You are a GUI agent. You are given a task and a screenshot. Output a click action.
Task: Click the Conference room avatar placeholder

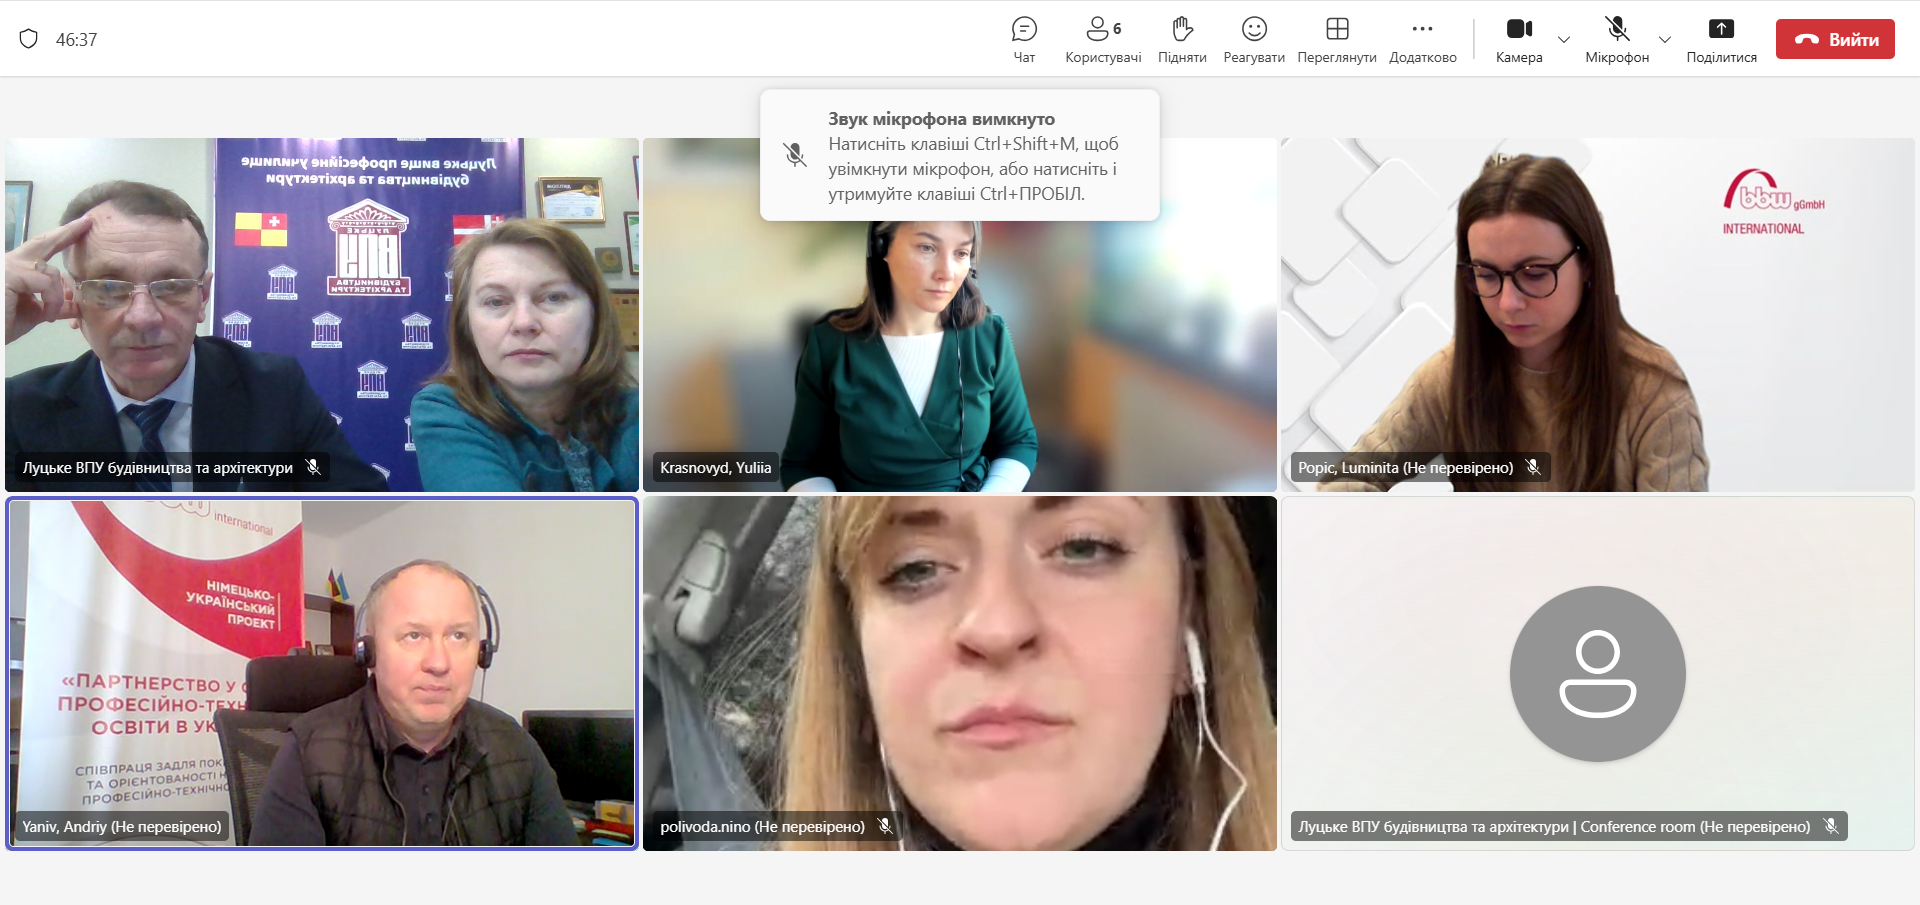(1597, 673)
